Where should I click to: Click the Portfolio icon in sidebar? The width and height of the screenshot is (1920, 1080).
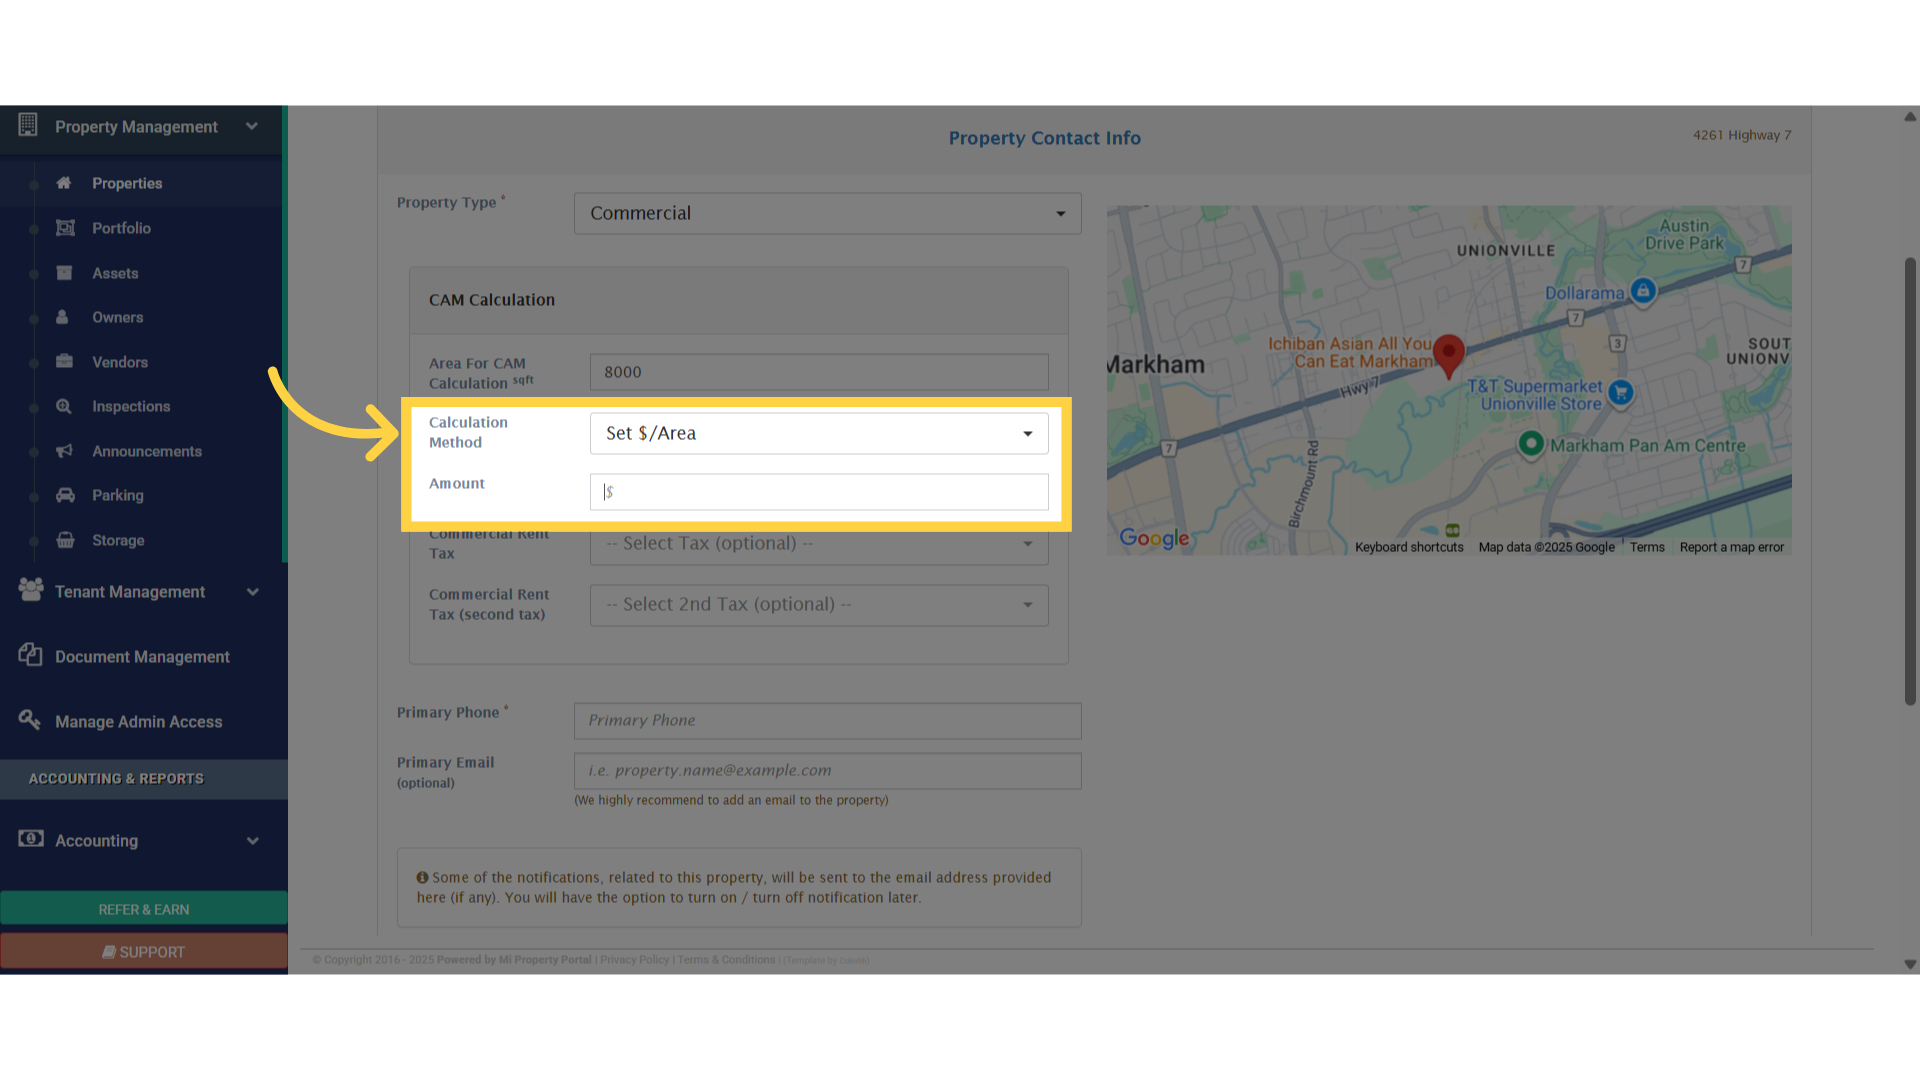click(x=65, y=228)
